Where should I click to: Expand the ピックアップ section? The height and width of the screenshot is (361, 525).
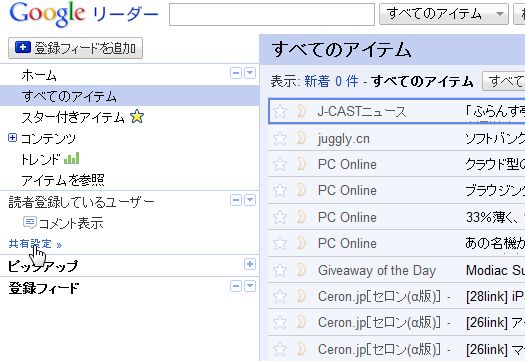pyautogui.click(x=250, y=264)
